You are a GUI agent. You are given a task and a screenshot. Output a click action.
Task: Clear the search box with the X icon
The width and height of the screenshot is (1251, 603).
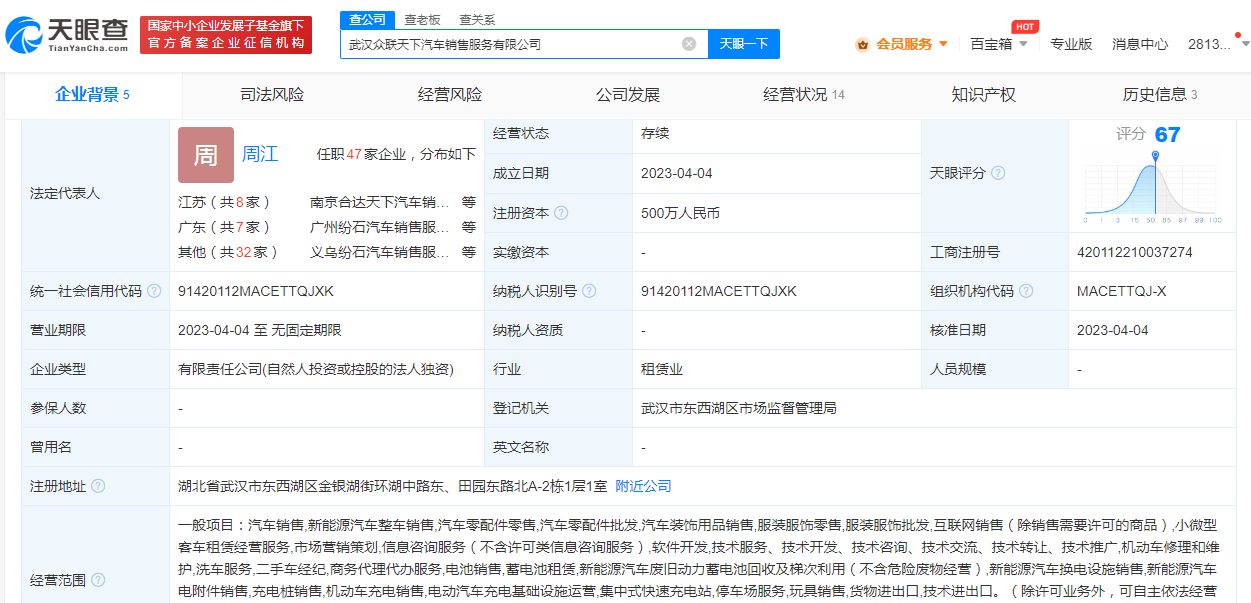689,44
